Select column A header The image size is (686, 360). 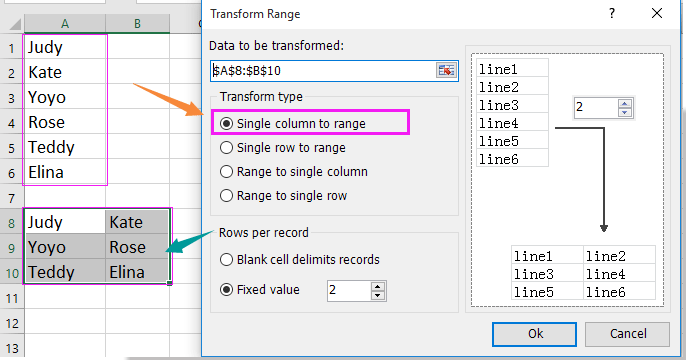(x=65, y=24)
